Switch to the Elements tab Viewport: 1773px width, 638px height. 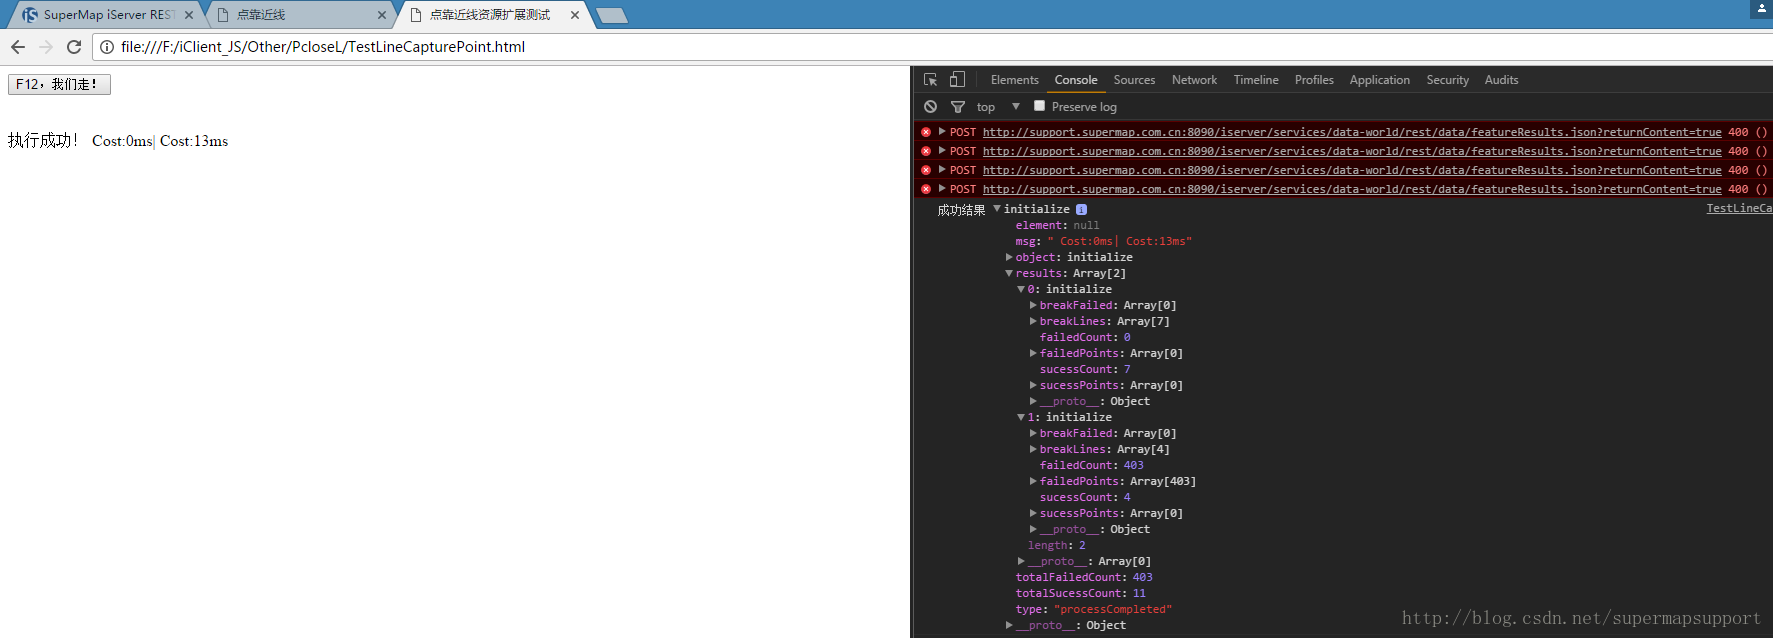coord(1014,80)
